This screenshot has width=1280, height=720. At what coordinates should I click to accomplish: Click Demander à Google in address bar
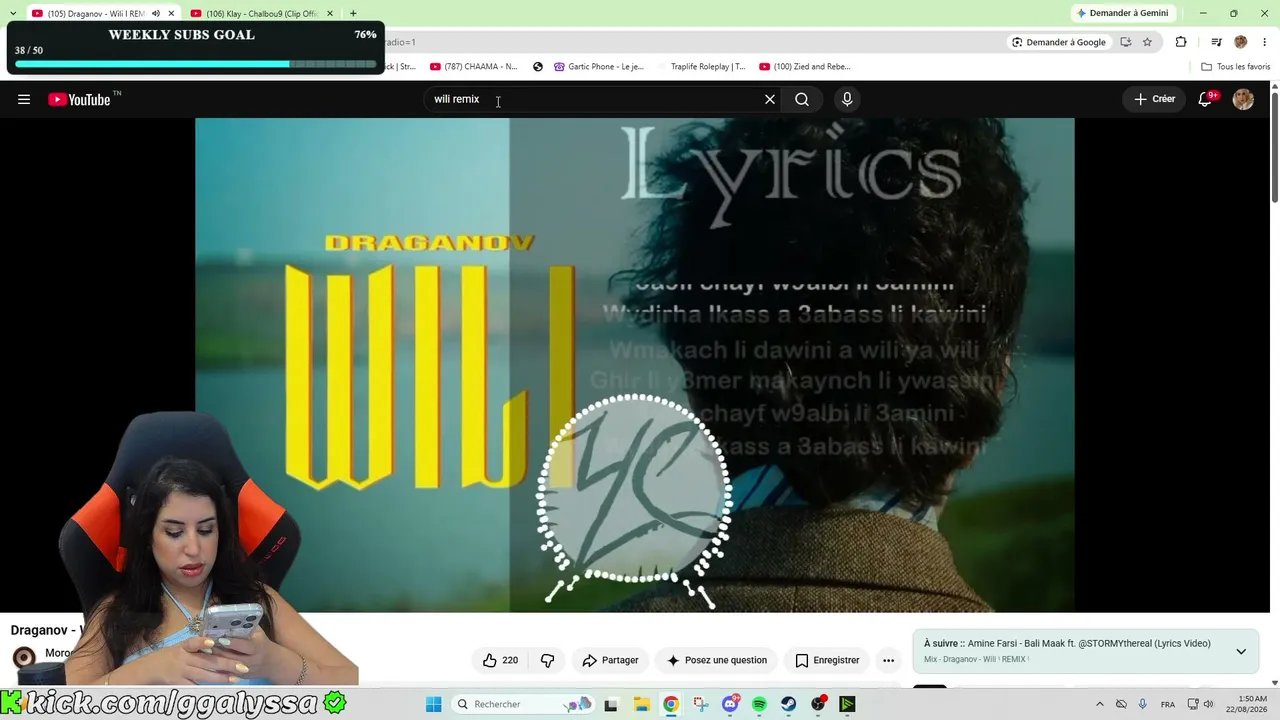(x=1059, y=42)
